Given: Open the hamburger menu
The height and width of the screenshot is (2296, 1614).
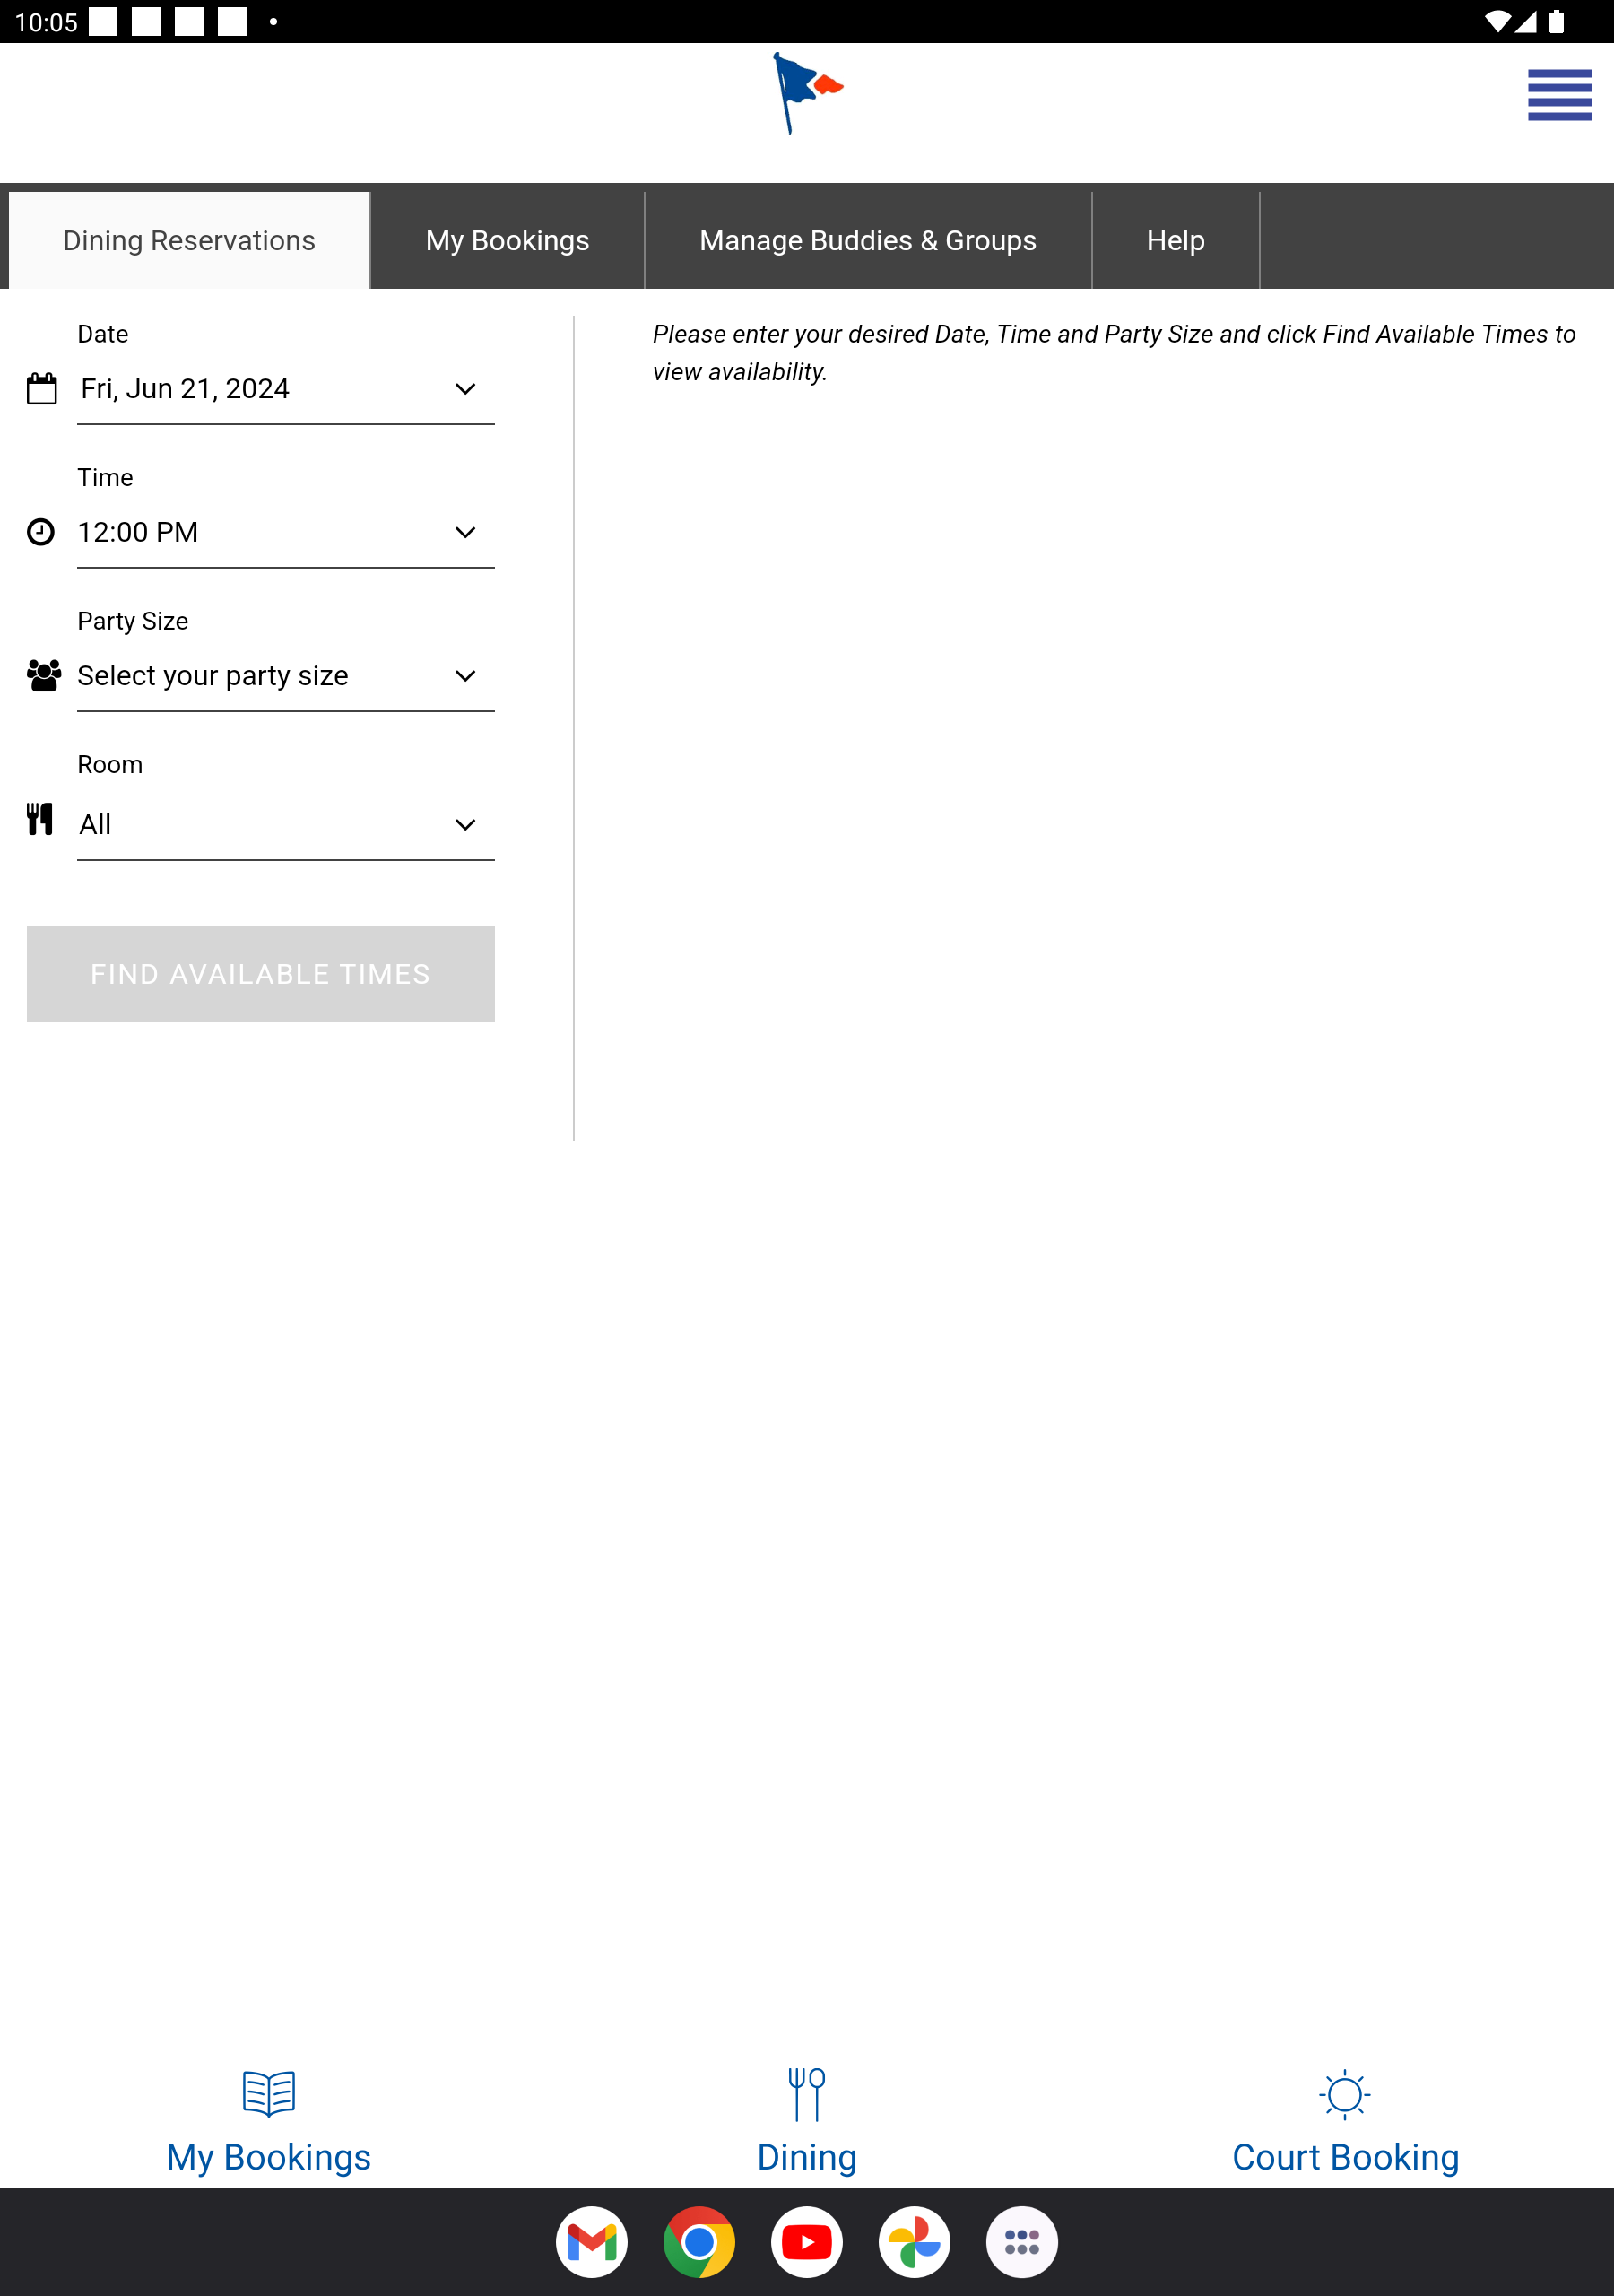Looking at the screenshot, I should point(1559,95).
